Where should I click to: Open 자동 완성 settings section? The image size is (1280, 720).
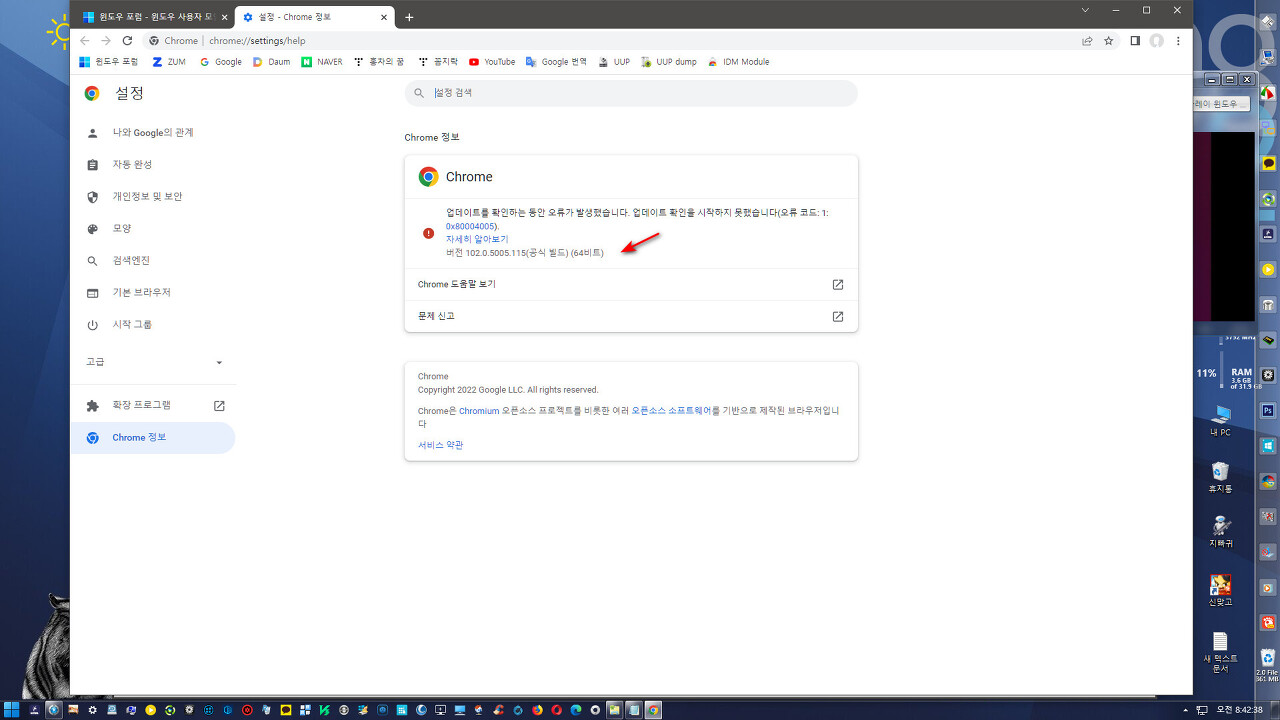(153, 165)
